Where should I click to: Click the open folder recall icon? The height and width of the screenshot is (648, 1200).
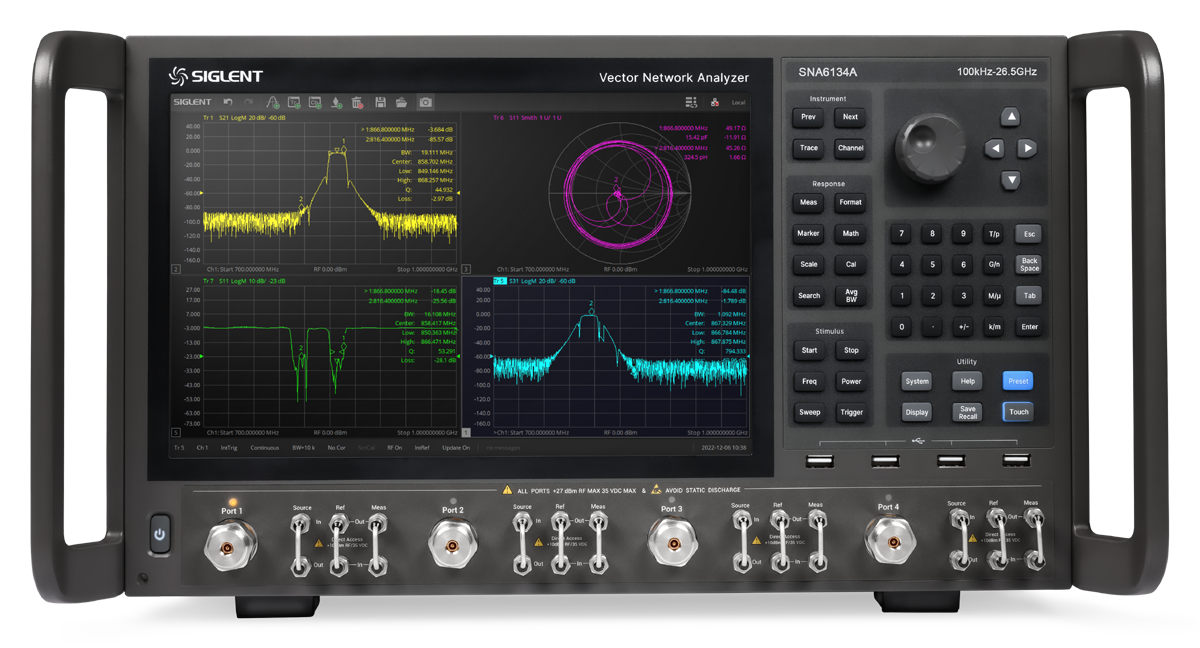click(x=401, y=102)
